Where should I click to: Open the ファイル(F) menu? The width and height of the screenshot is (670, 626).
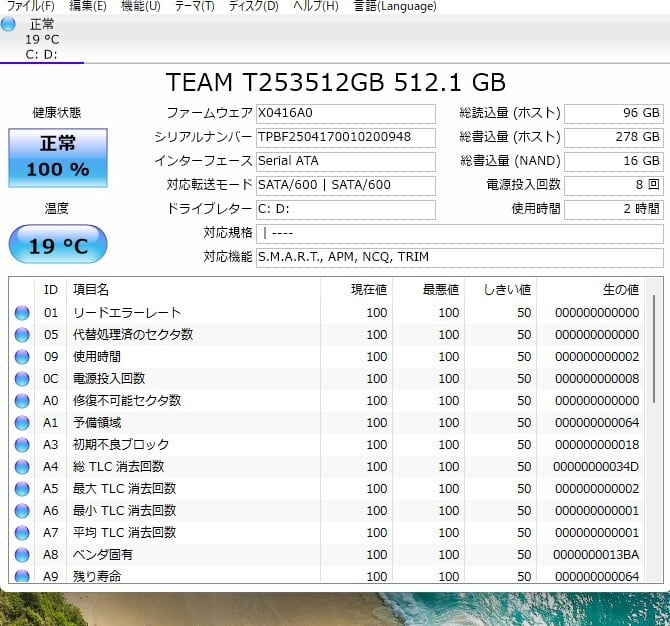click(x=31, y=6)
